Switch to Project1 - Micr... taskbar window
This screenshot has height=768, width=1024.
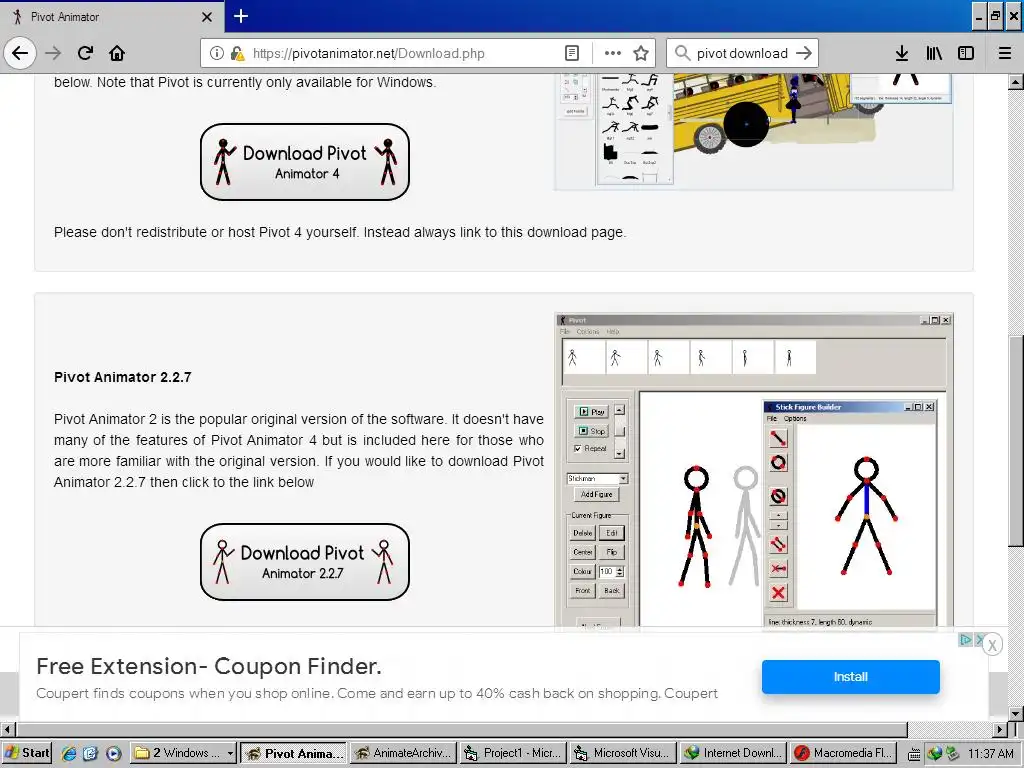tap(513, 753)
